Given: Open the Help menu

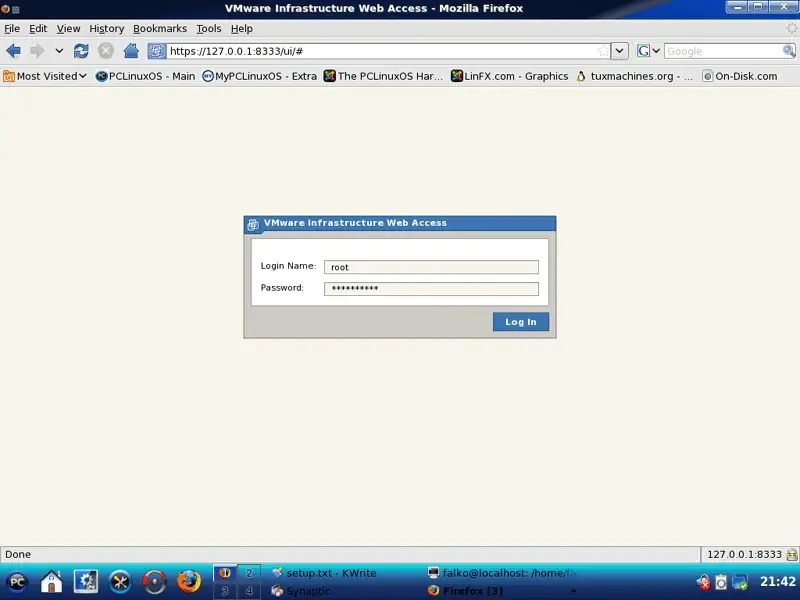Looking at the screenshot, I should click(241, 29).
